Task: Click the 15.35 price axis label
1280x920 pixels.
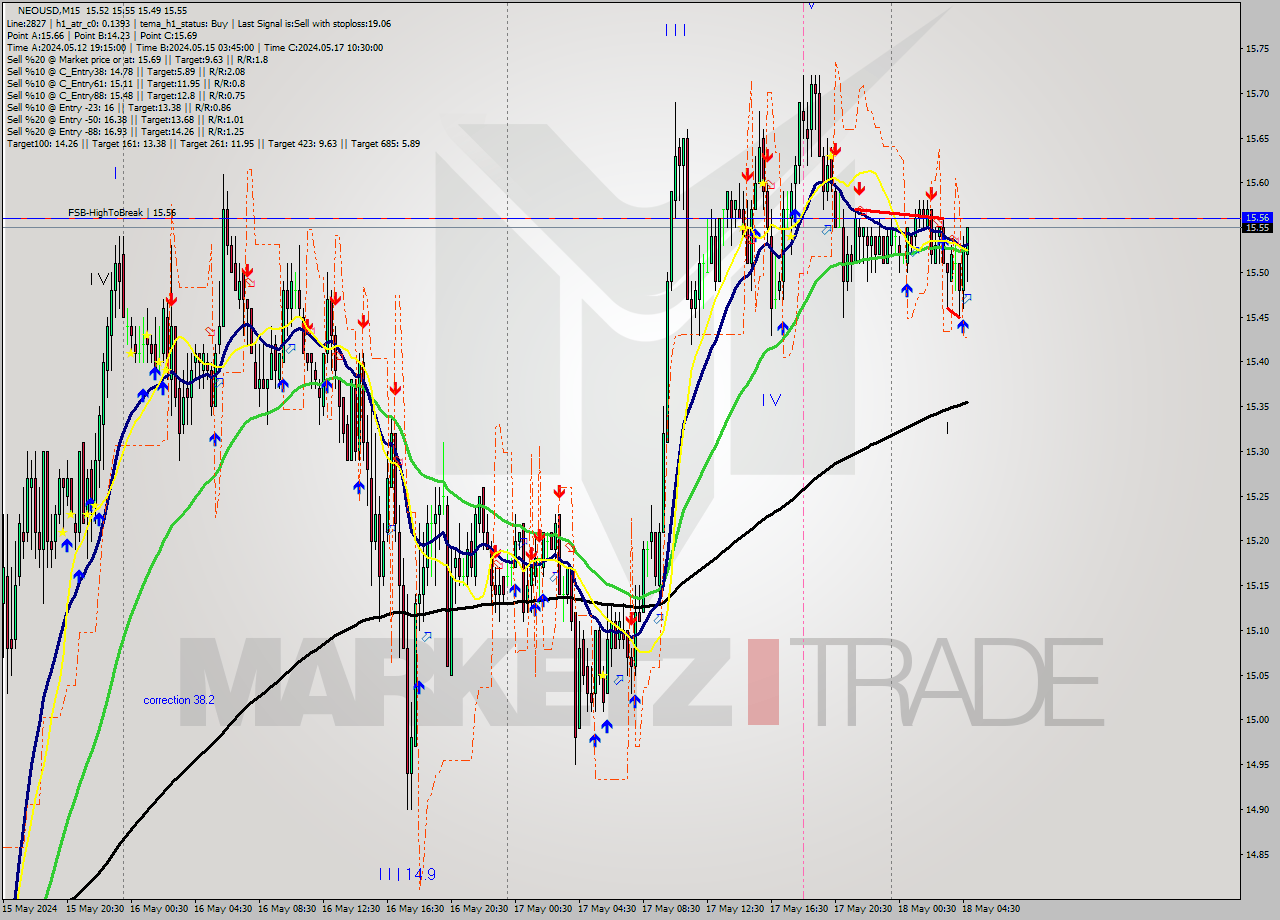Action: [x=1256, y=406]
